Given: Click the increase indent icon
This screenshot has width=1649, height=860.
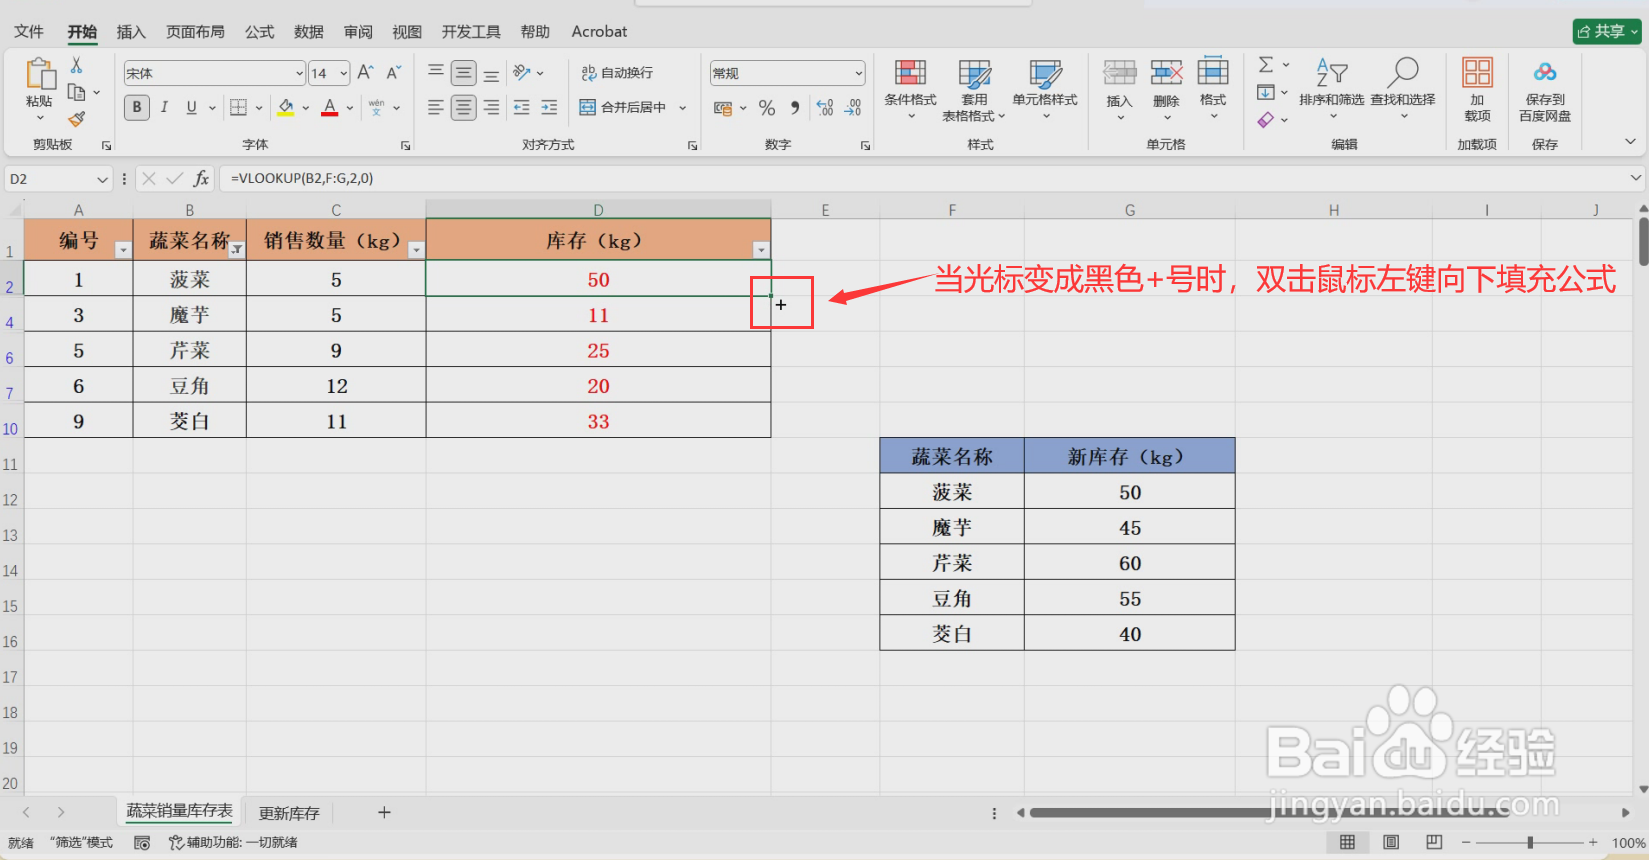Looking at the screenshot, I should 549,107.
